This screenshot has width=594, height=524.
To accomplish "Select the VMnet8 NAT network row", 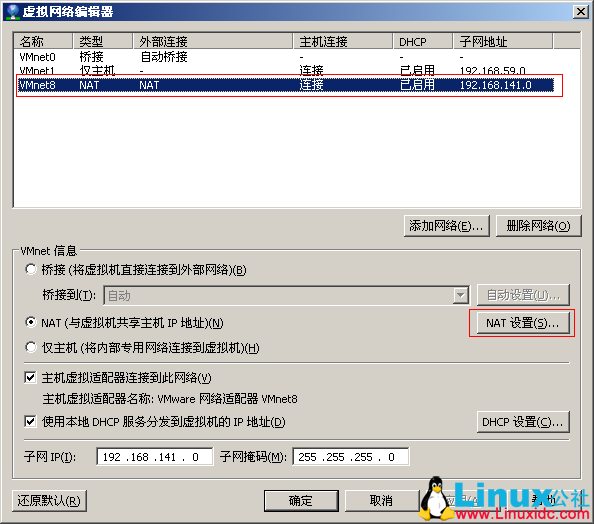I will 286,85.
